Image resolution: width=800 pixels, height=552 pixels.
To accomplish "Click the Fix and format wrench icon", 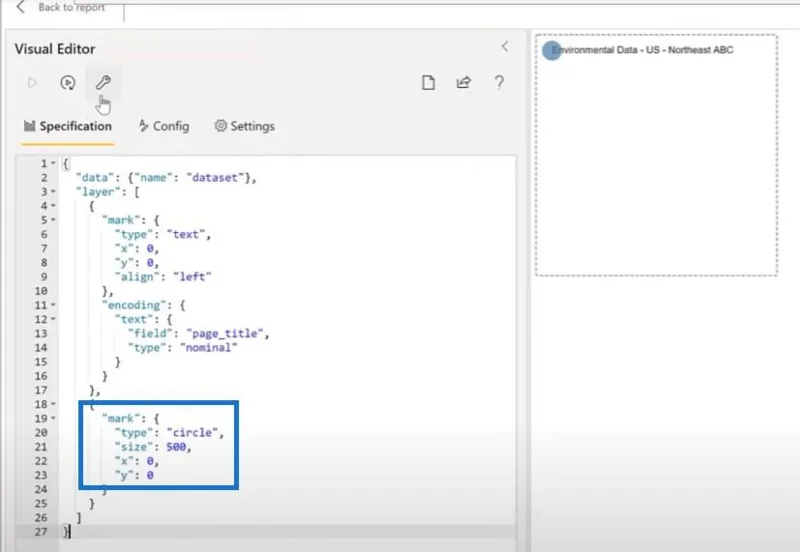I will tap(103, 82).
